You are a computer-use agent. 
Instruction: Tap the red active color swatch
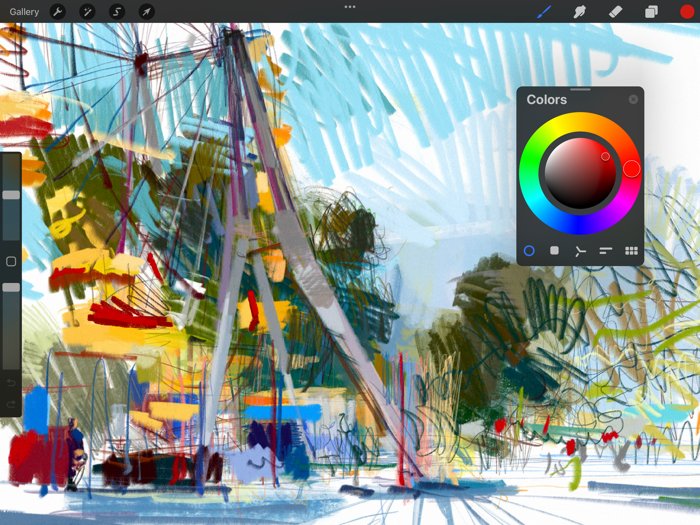pyautogui.click(x=687, y=12)
